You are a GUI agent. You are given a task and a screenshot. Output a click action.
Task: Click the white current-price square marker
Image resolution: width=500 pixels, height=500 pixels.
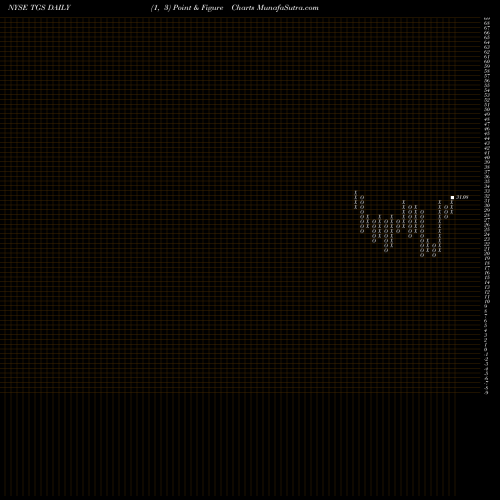[x=452, y=197]
